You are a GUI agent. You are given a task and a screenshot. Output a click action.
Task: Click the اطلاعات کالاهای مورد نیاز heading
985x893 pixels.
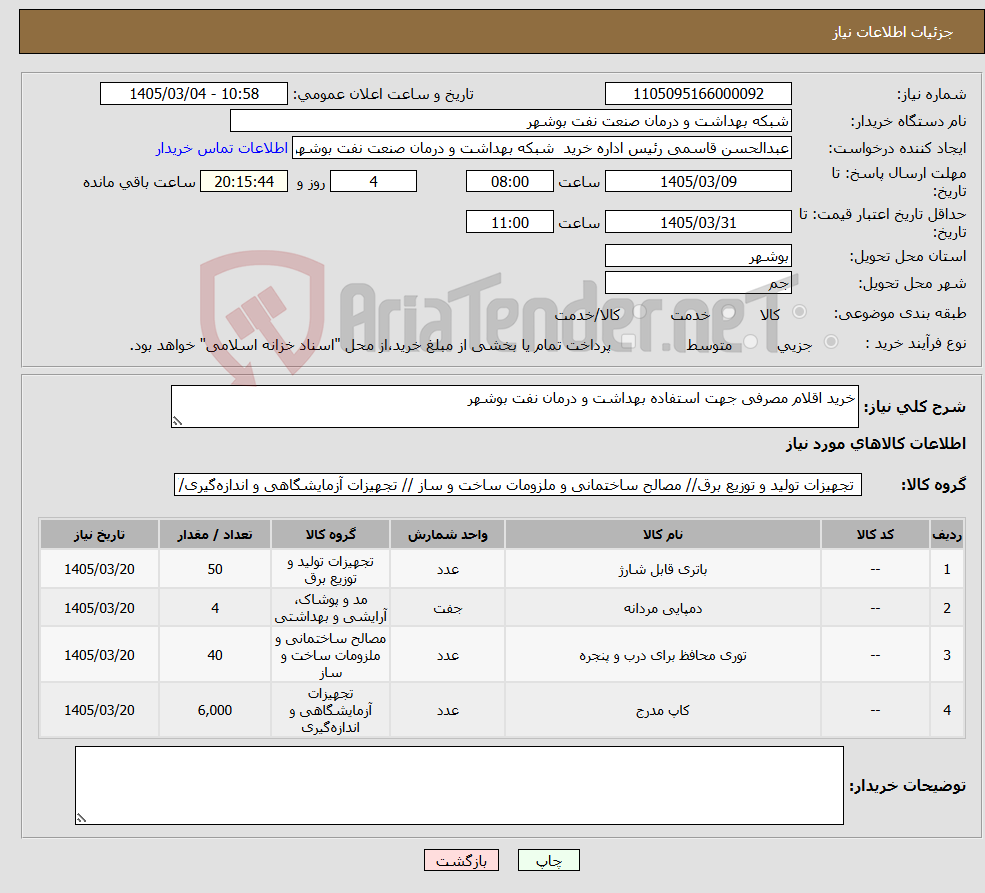[876, 444]
